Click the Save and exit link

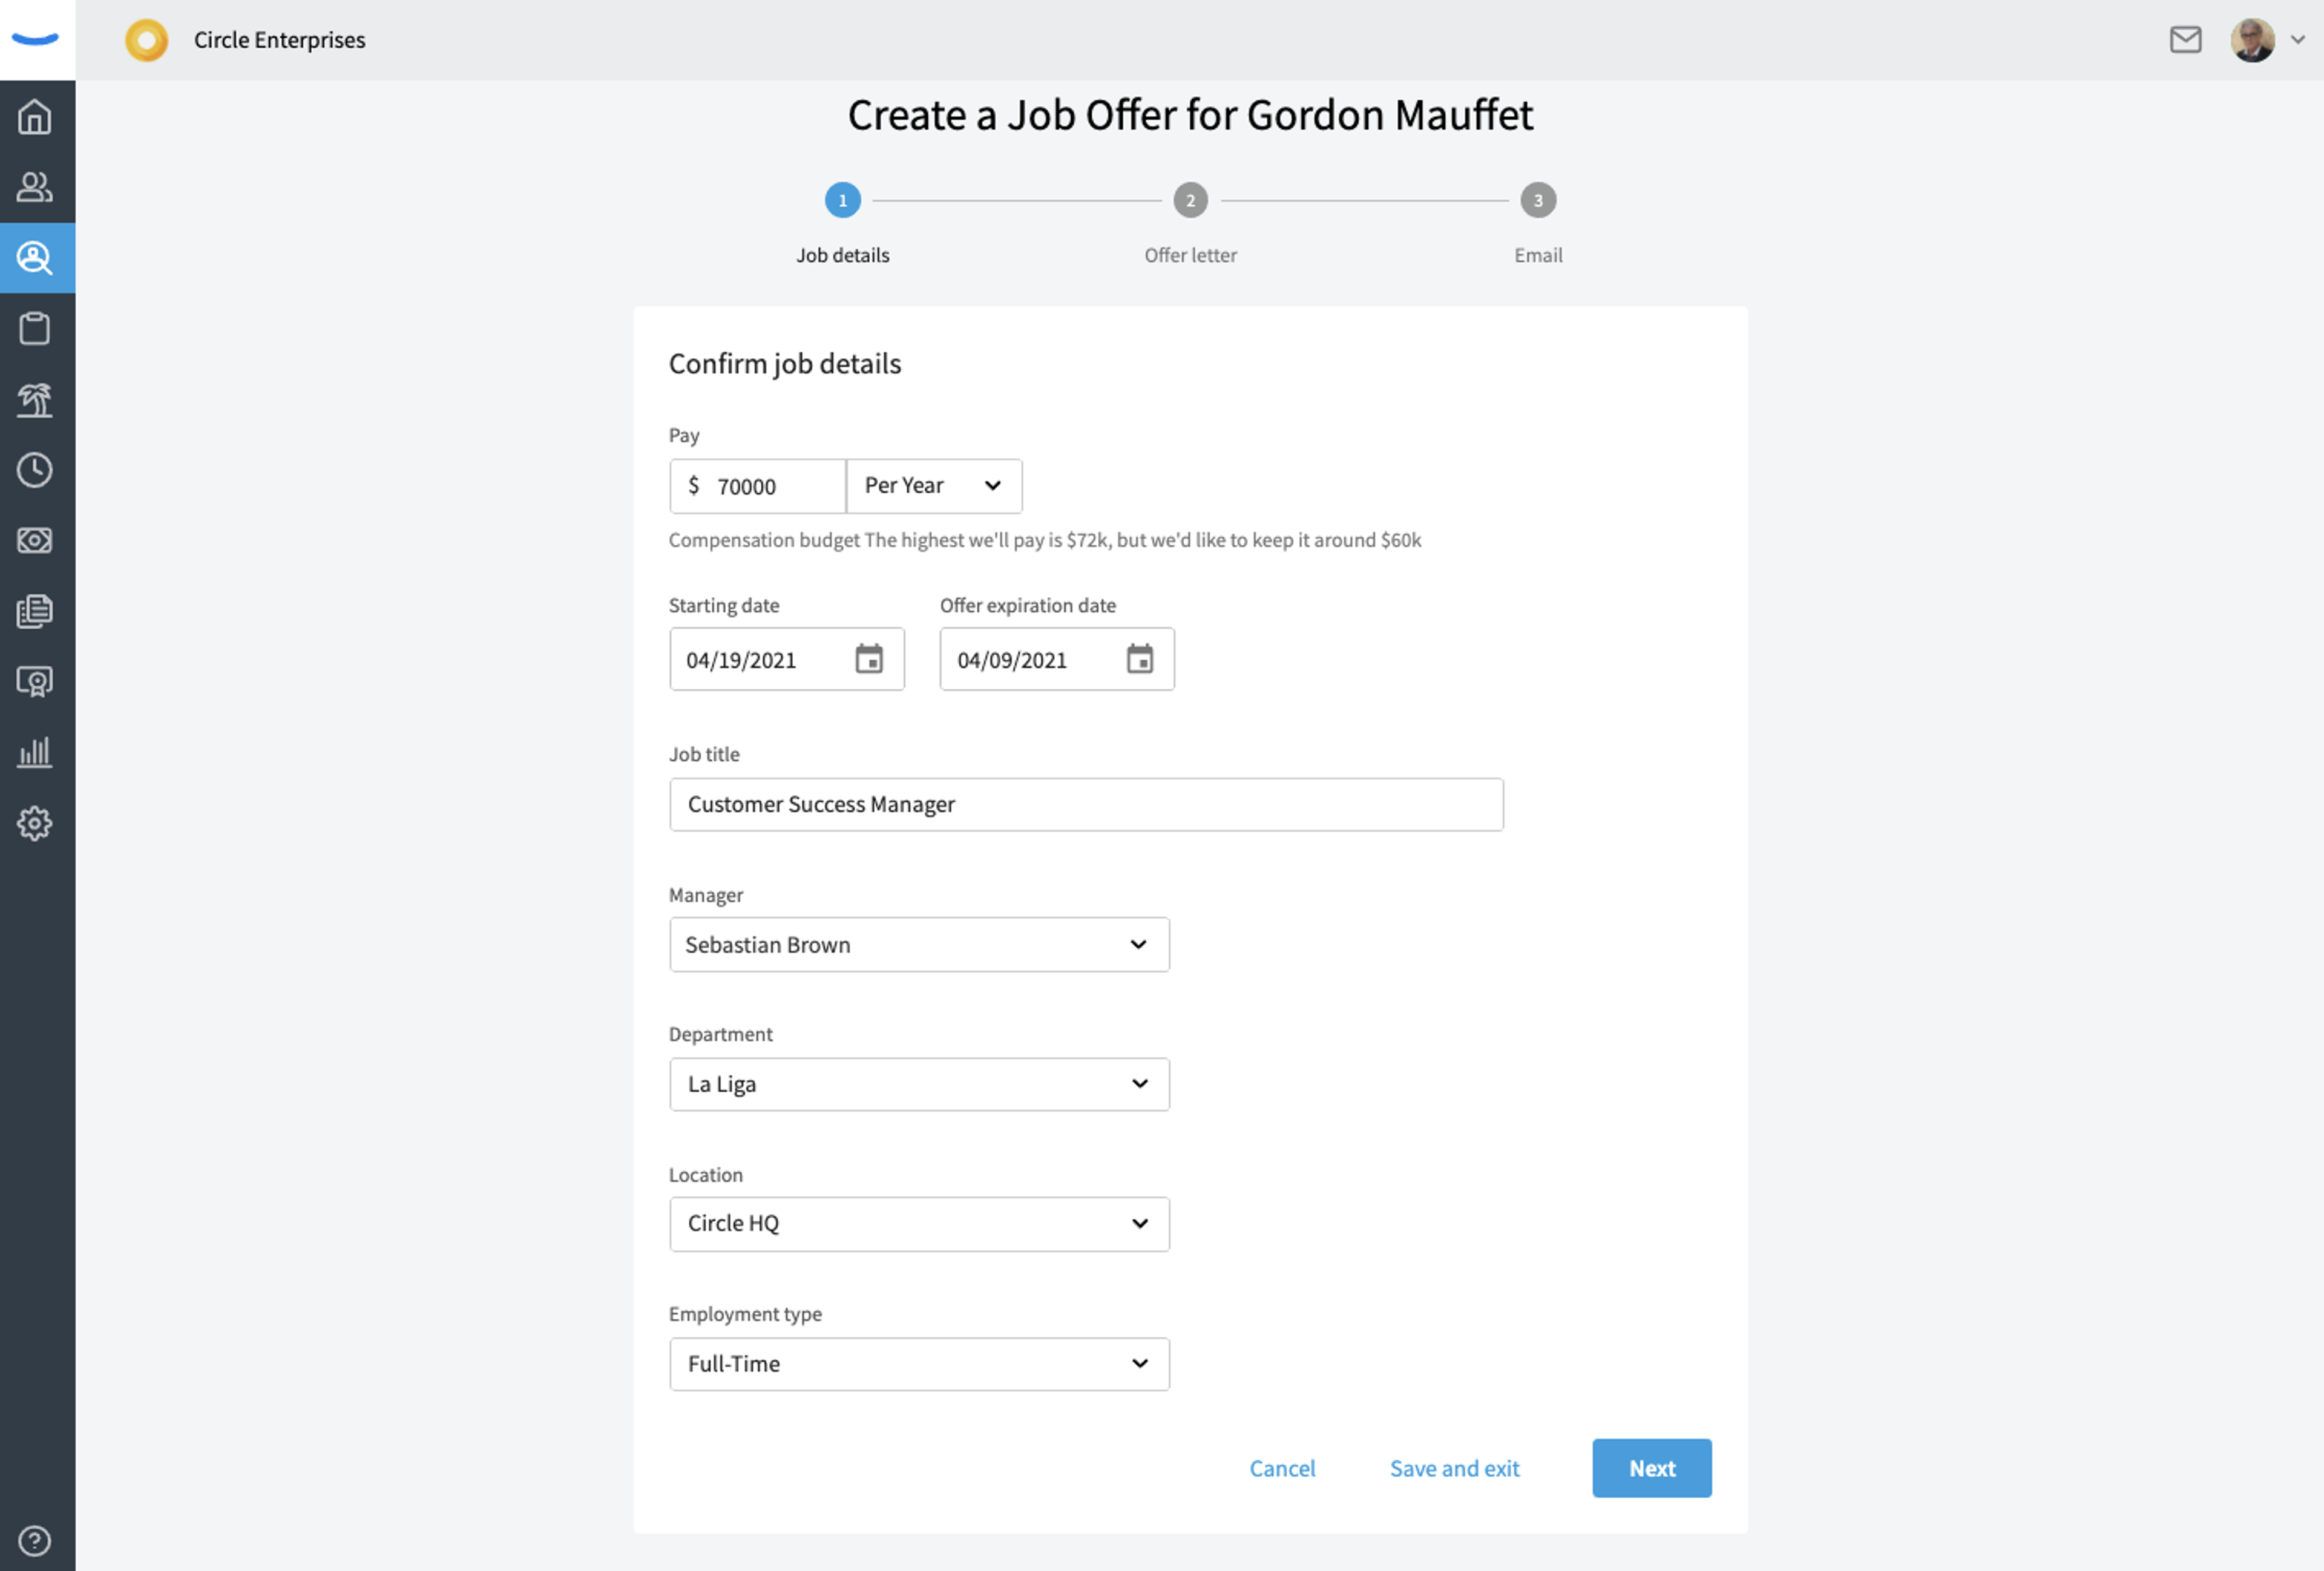(x=1454, y=1468)
